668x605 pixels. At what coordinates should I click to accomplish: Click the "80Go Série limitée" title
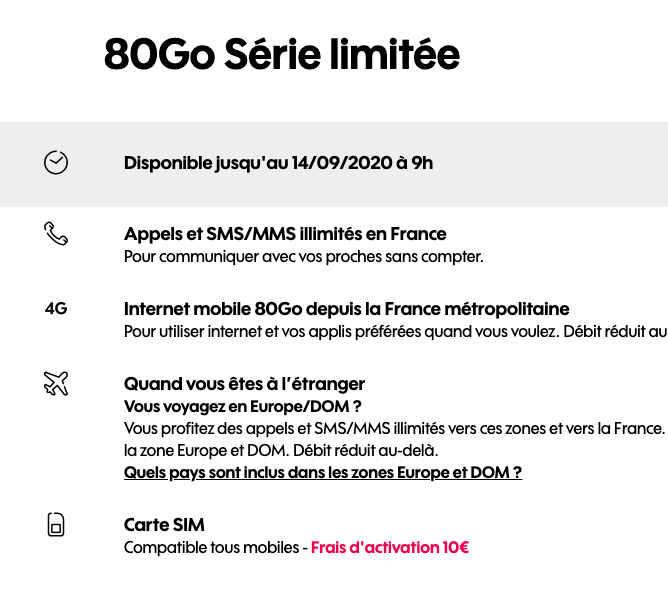(282, 54)
